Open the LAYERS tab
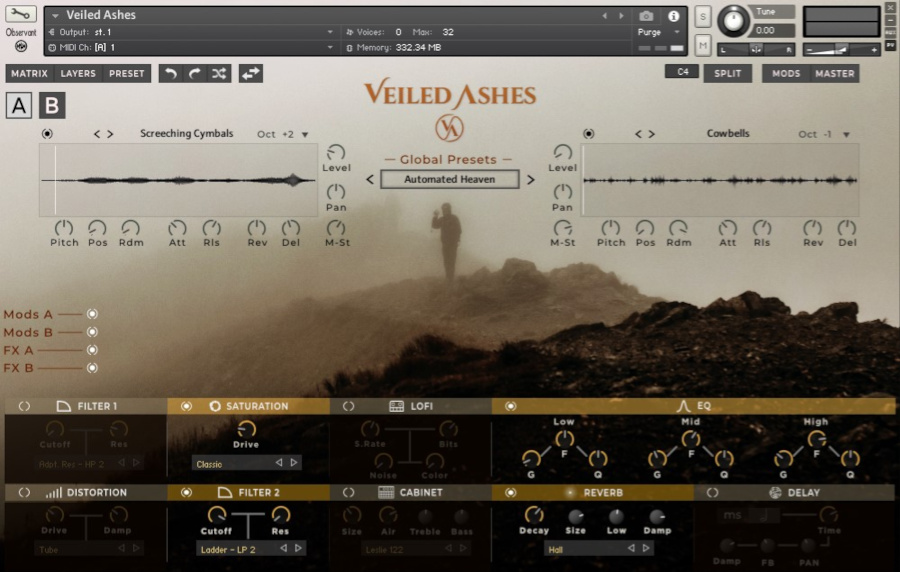 point(78,73)
